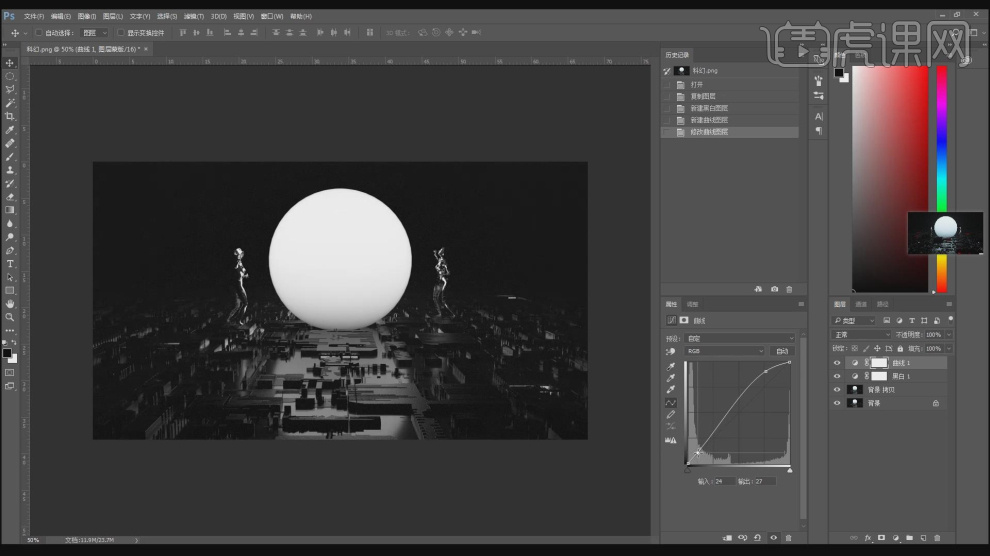Reset the curves adjustment to defaults
This screenshot has width=990, height=556.
[757, 538]
